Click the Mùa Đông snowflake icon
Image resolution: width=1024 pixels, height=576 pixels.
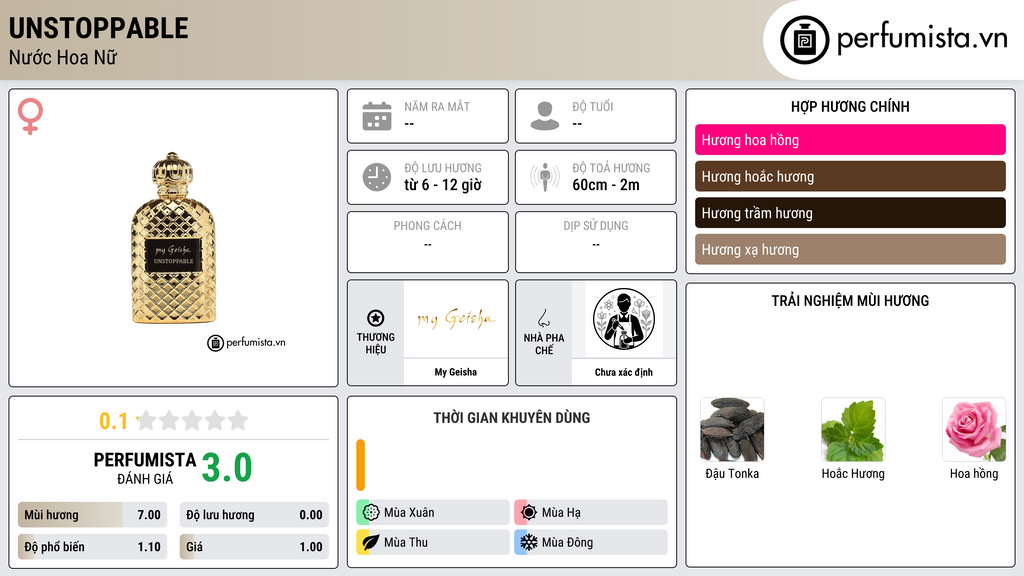pos(529,542)
